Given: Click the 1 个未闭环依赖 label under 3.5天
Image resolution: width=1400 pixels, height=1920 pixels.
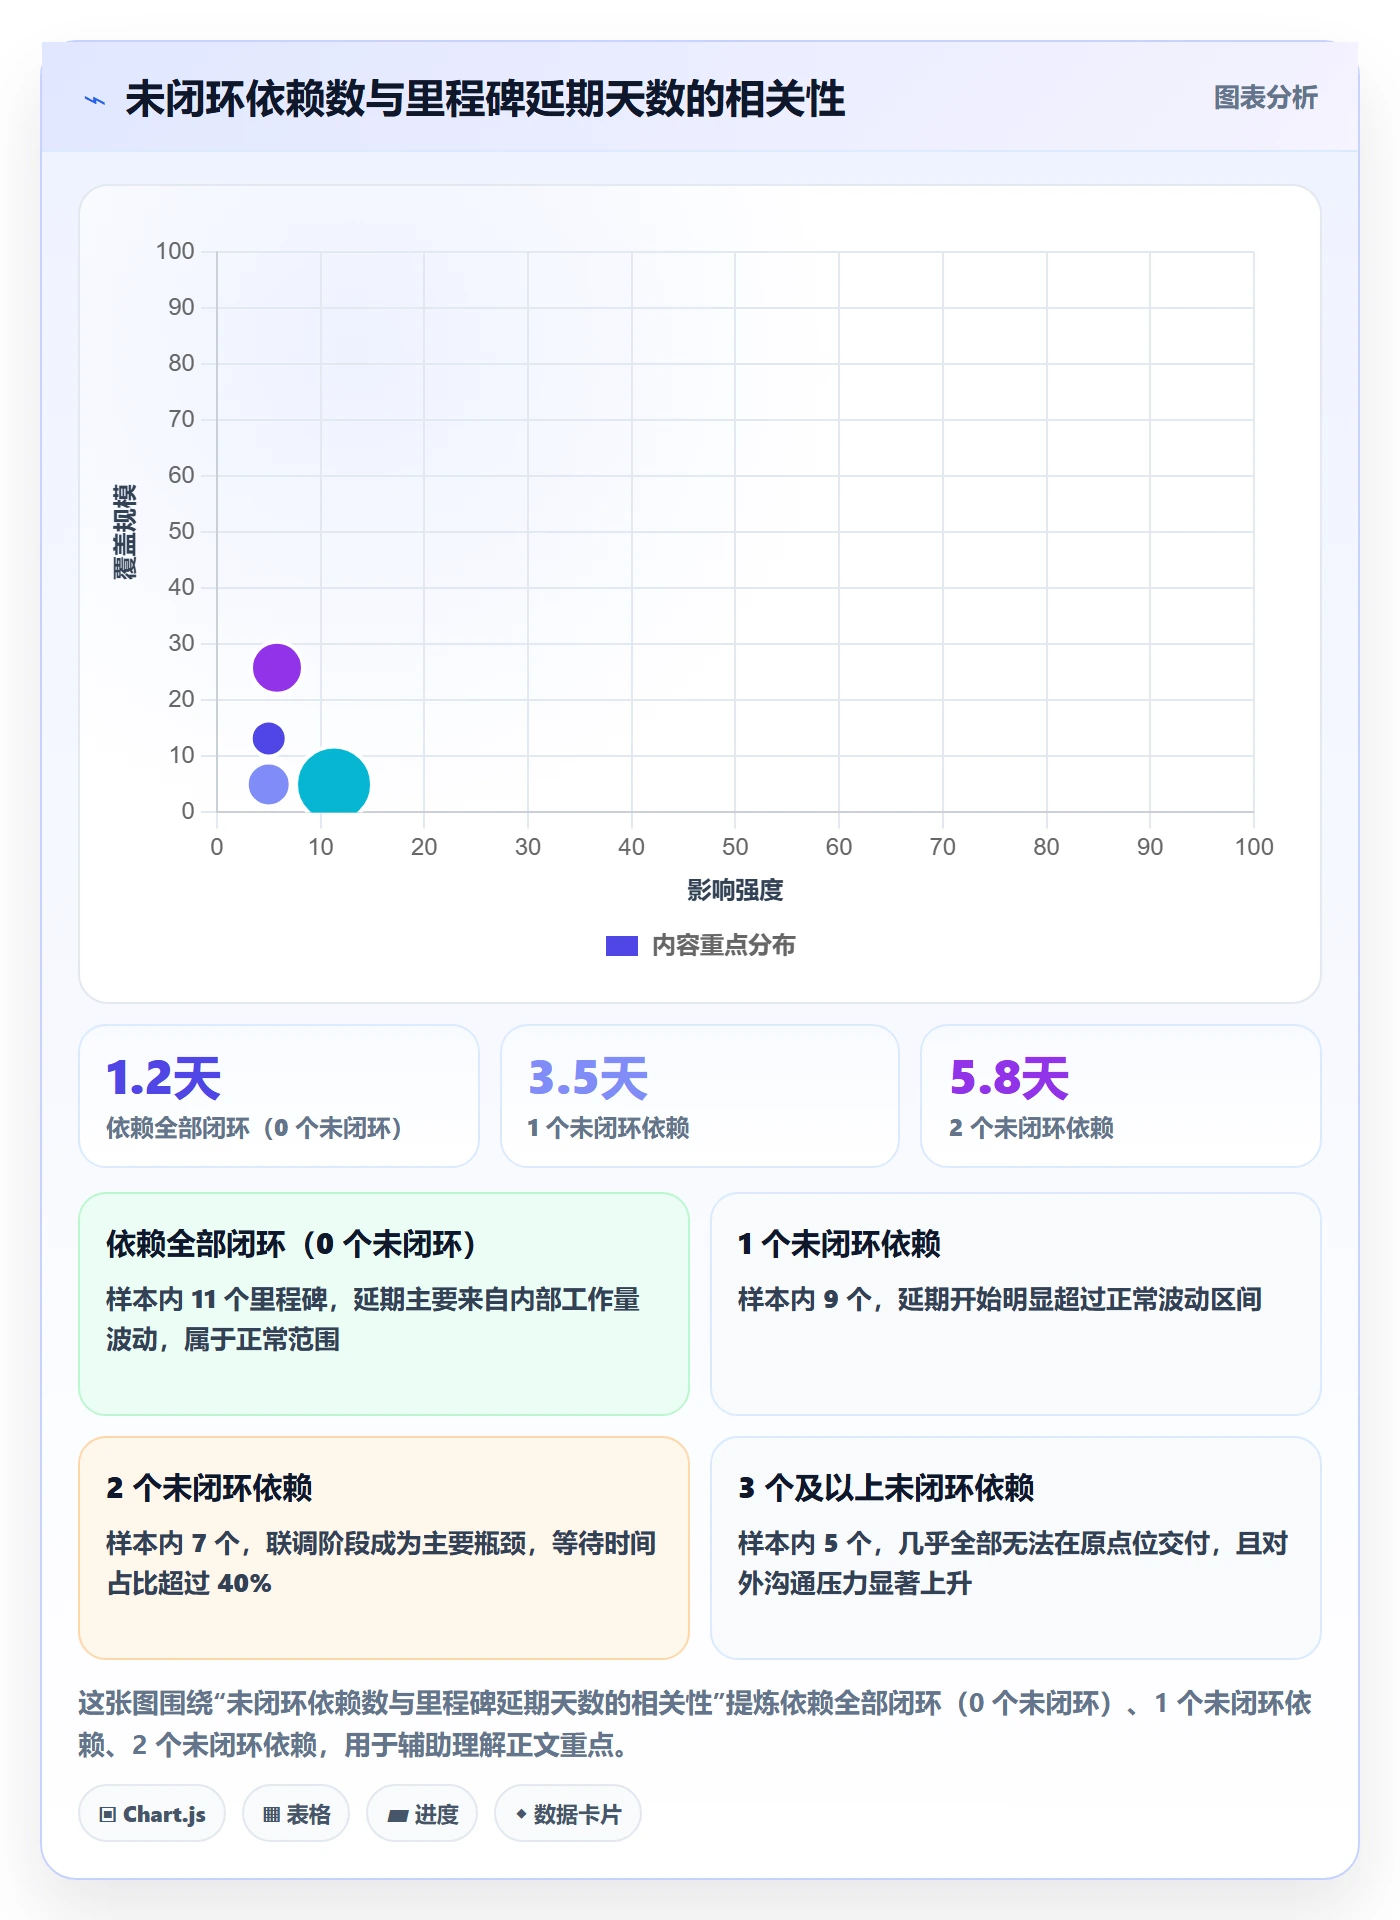Looking at the screenshot, I should [x=608, y=1128].
